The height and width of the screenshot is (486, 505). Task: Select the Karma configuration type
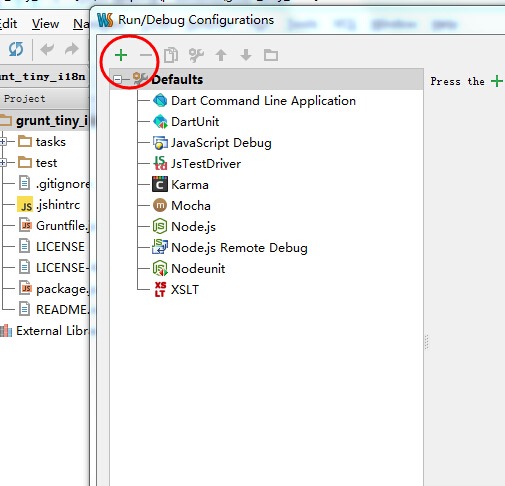(190, 185)
